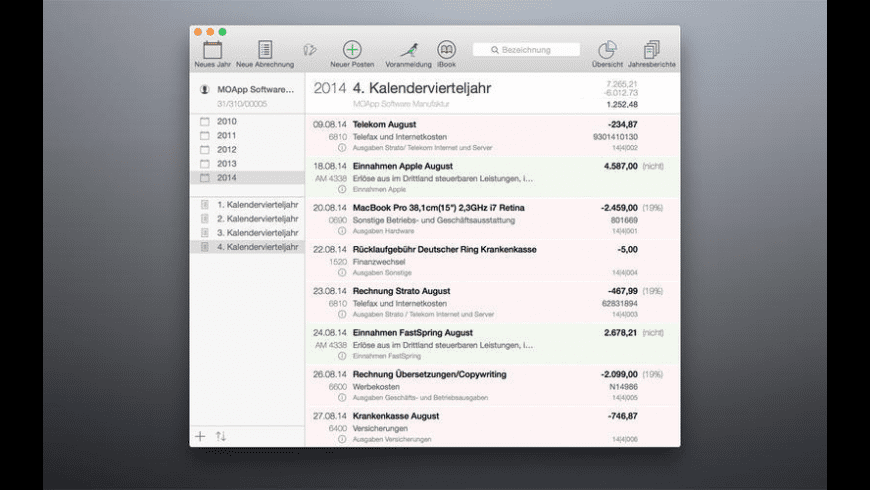The image size is (870, 490).
Task: Open 1. Kalendervierteljahr in sidebar
Action: [247, 205]
